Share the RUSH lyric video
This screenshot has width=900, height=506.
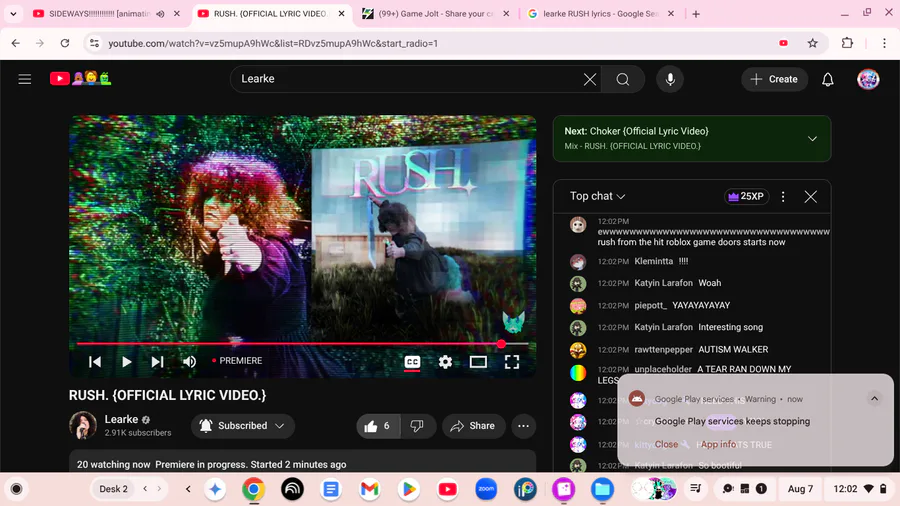point(473,426)
